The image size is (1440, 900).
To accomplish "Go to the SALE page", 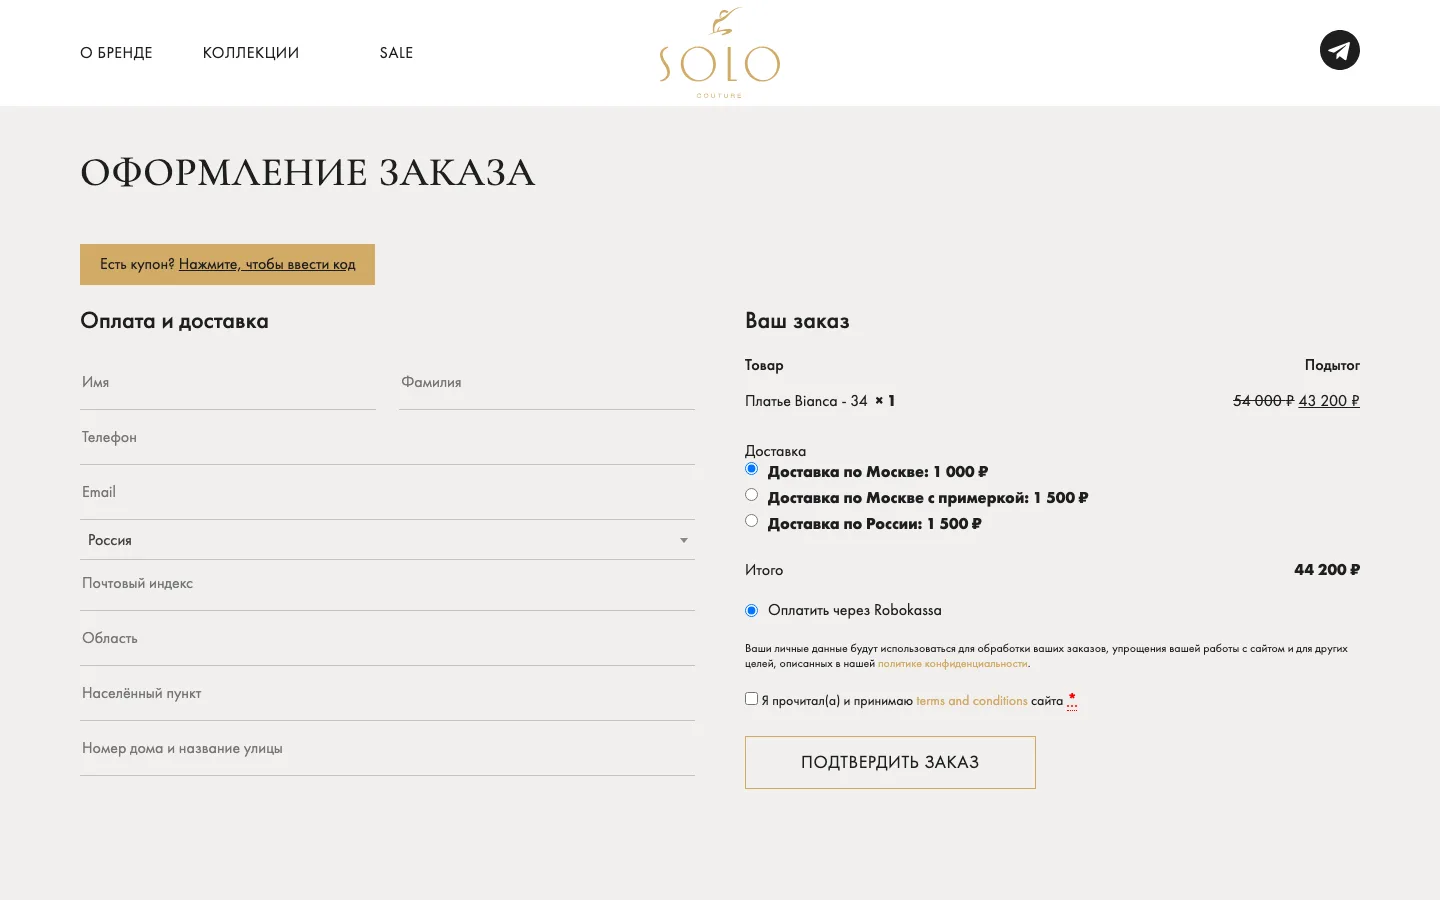I will [x=396, y=53].
